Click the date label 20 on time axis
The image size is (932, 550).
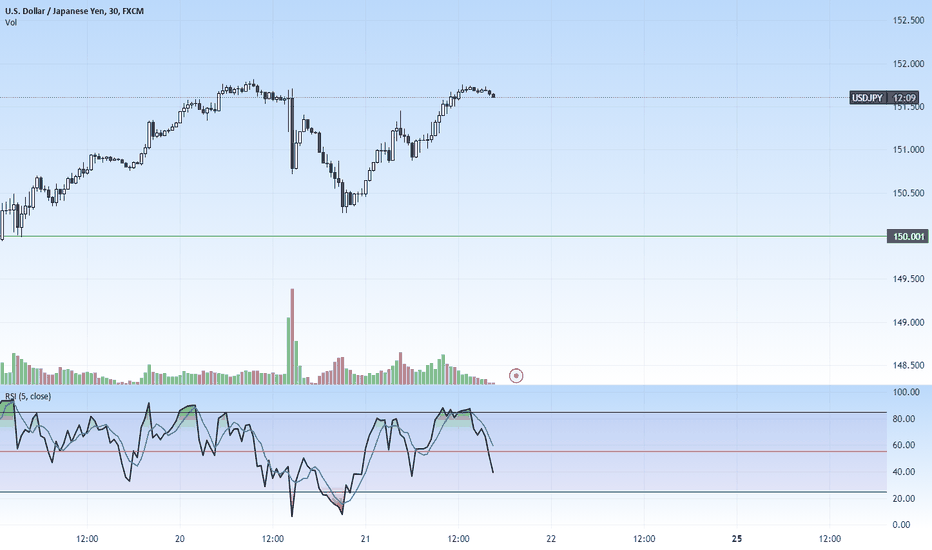click(x=180, y=539)
